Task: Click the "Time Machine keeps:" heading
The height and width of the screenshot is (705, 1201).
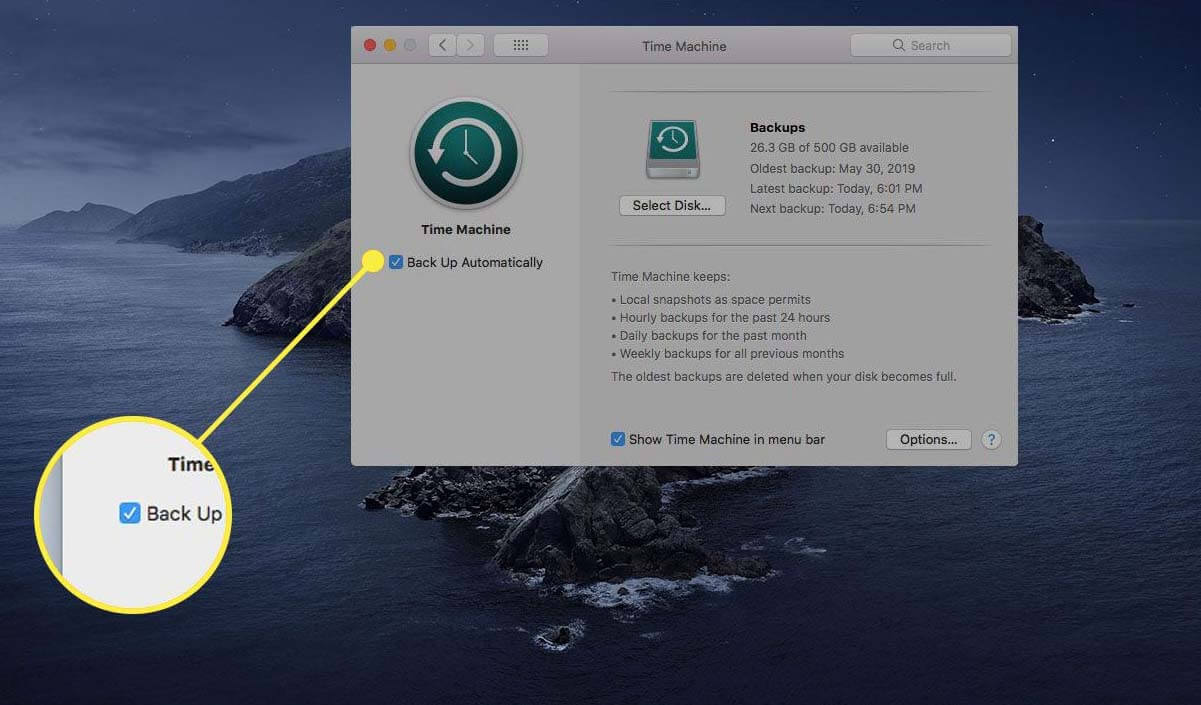Action: pos(670,276)
